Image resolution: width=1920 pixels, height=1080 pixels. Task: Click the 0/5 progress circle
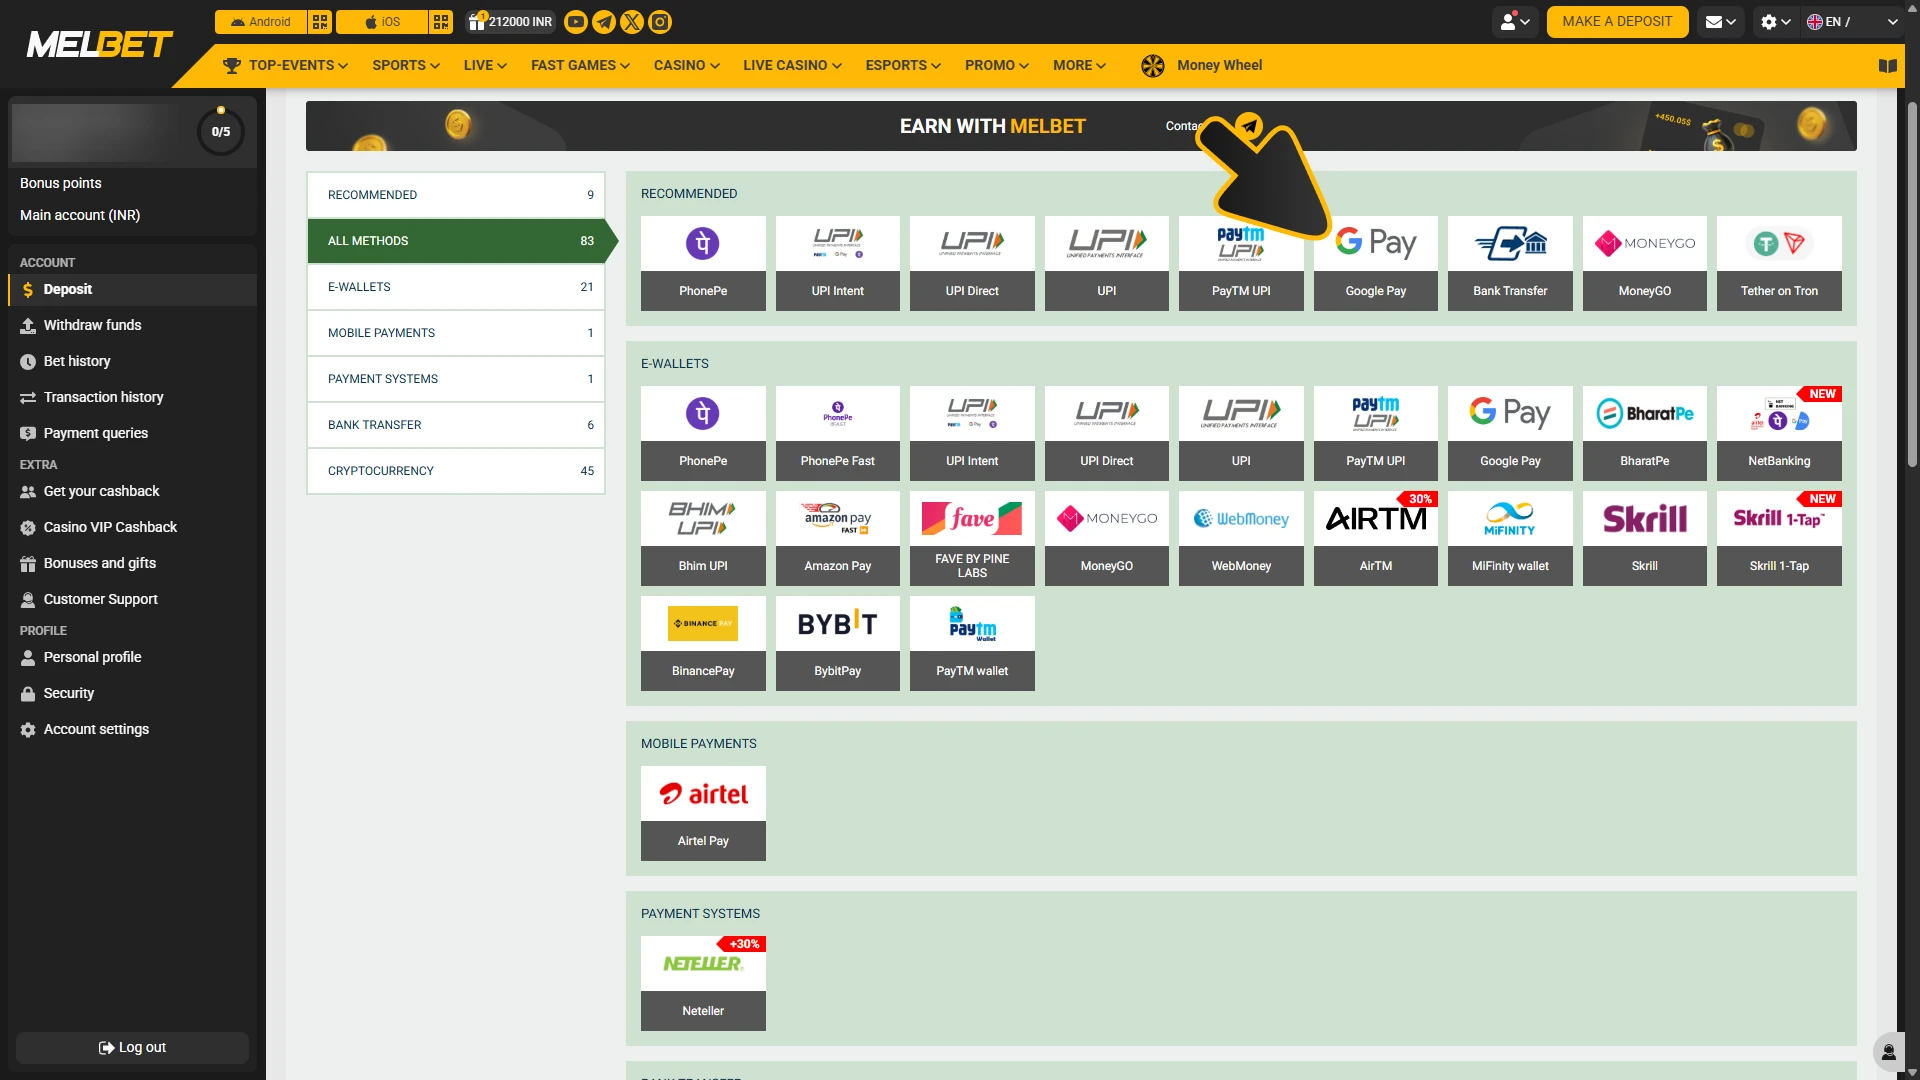[x=221, y=132]
